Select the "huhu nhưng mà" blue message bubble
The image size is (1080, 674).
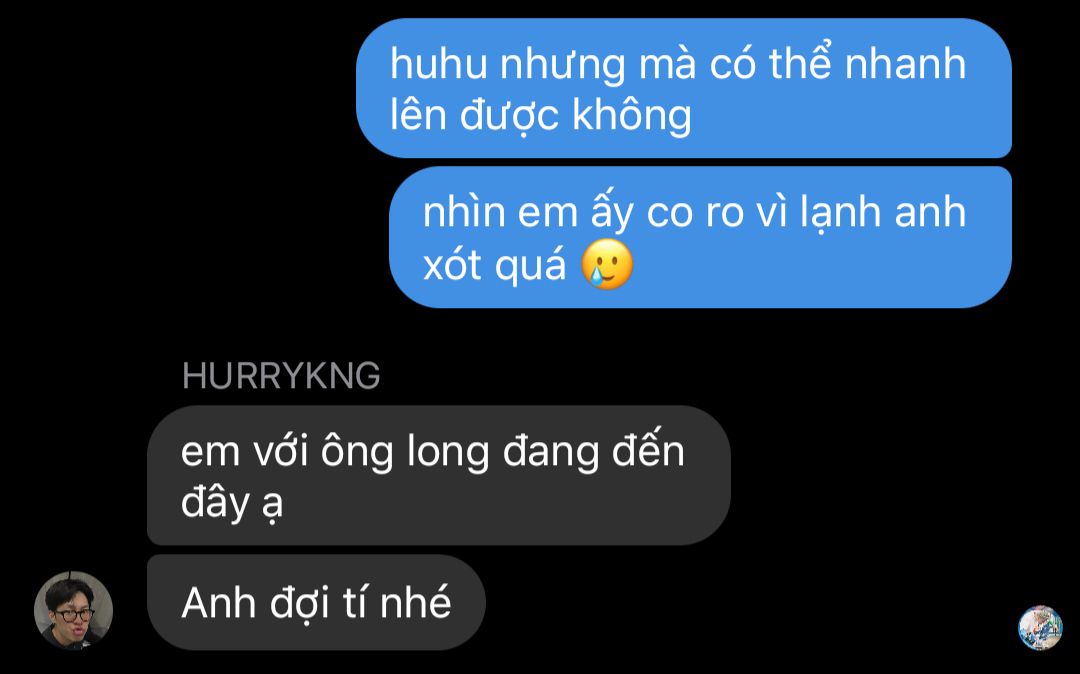point(683,88)
